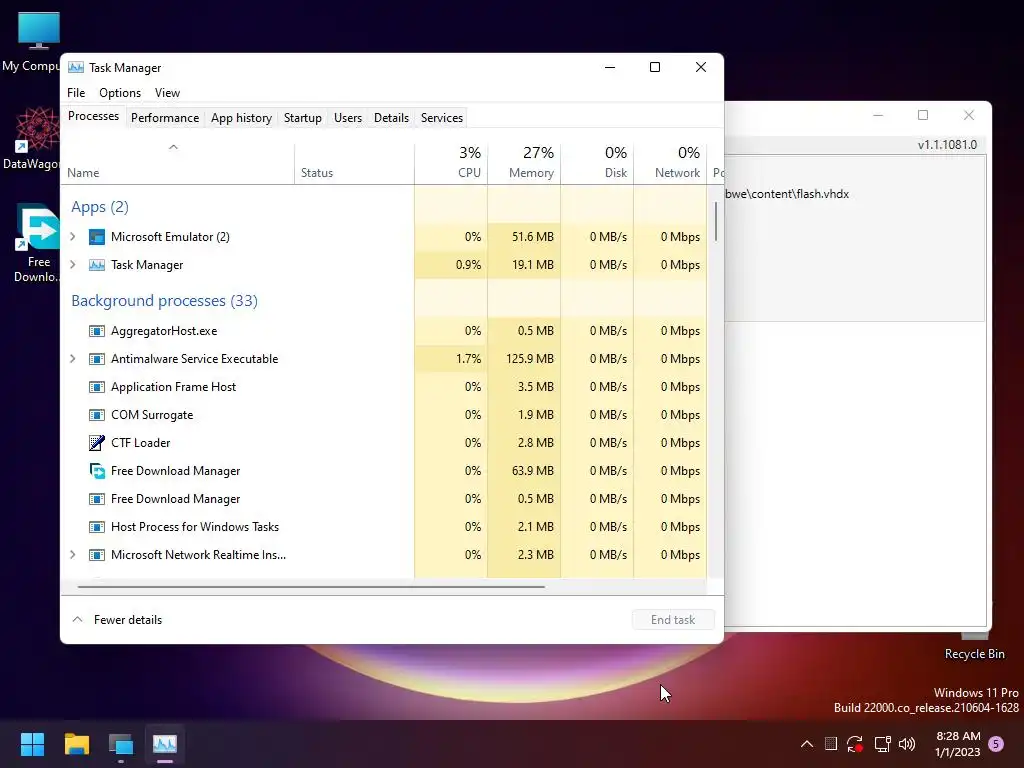Screen dimensions: 1024x768
Task: Click the horizontal scrollbar under process list
Action: (x=310, y=587)
